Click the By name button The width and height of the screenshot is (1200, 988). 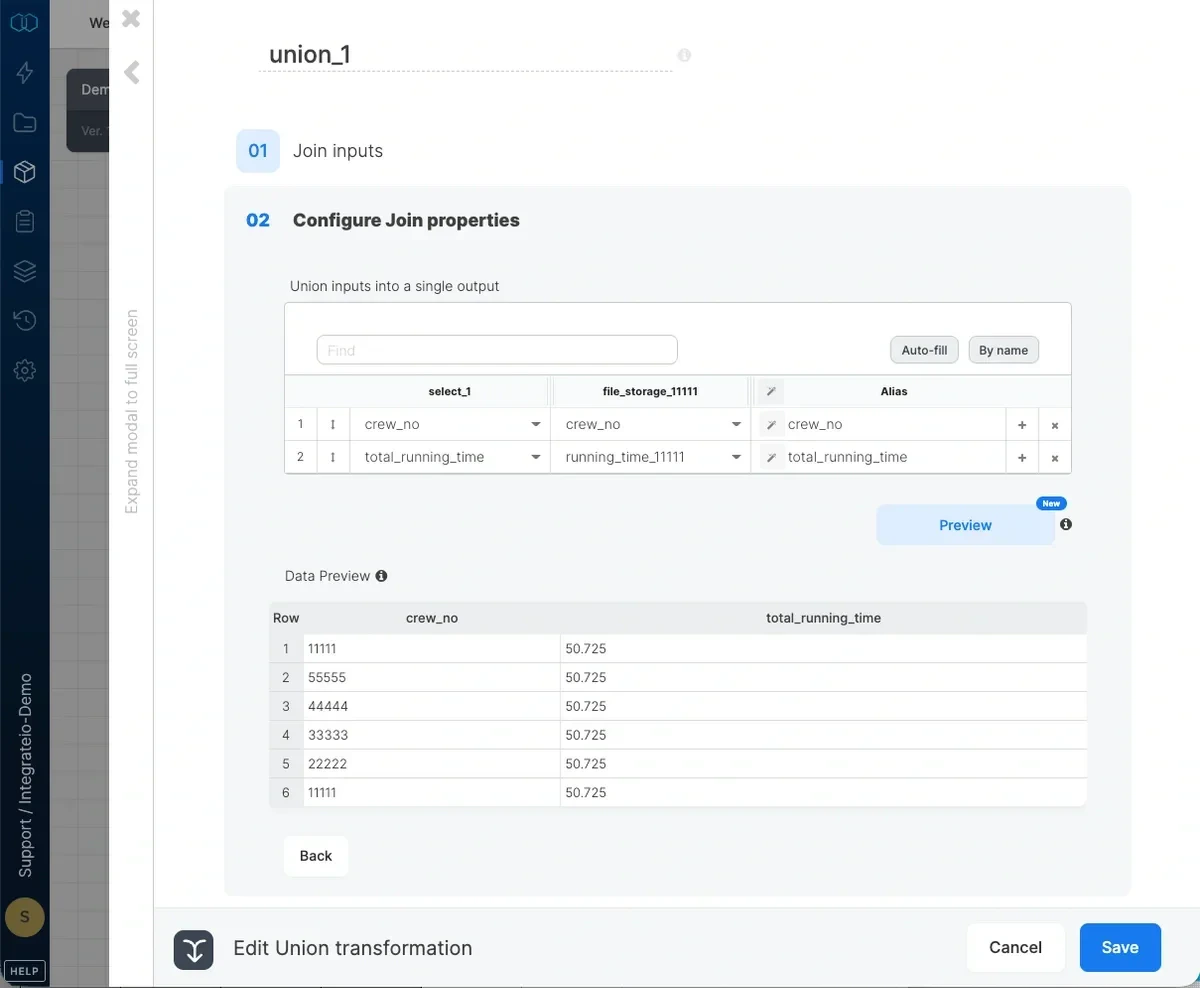1003,350
